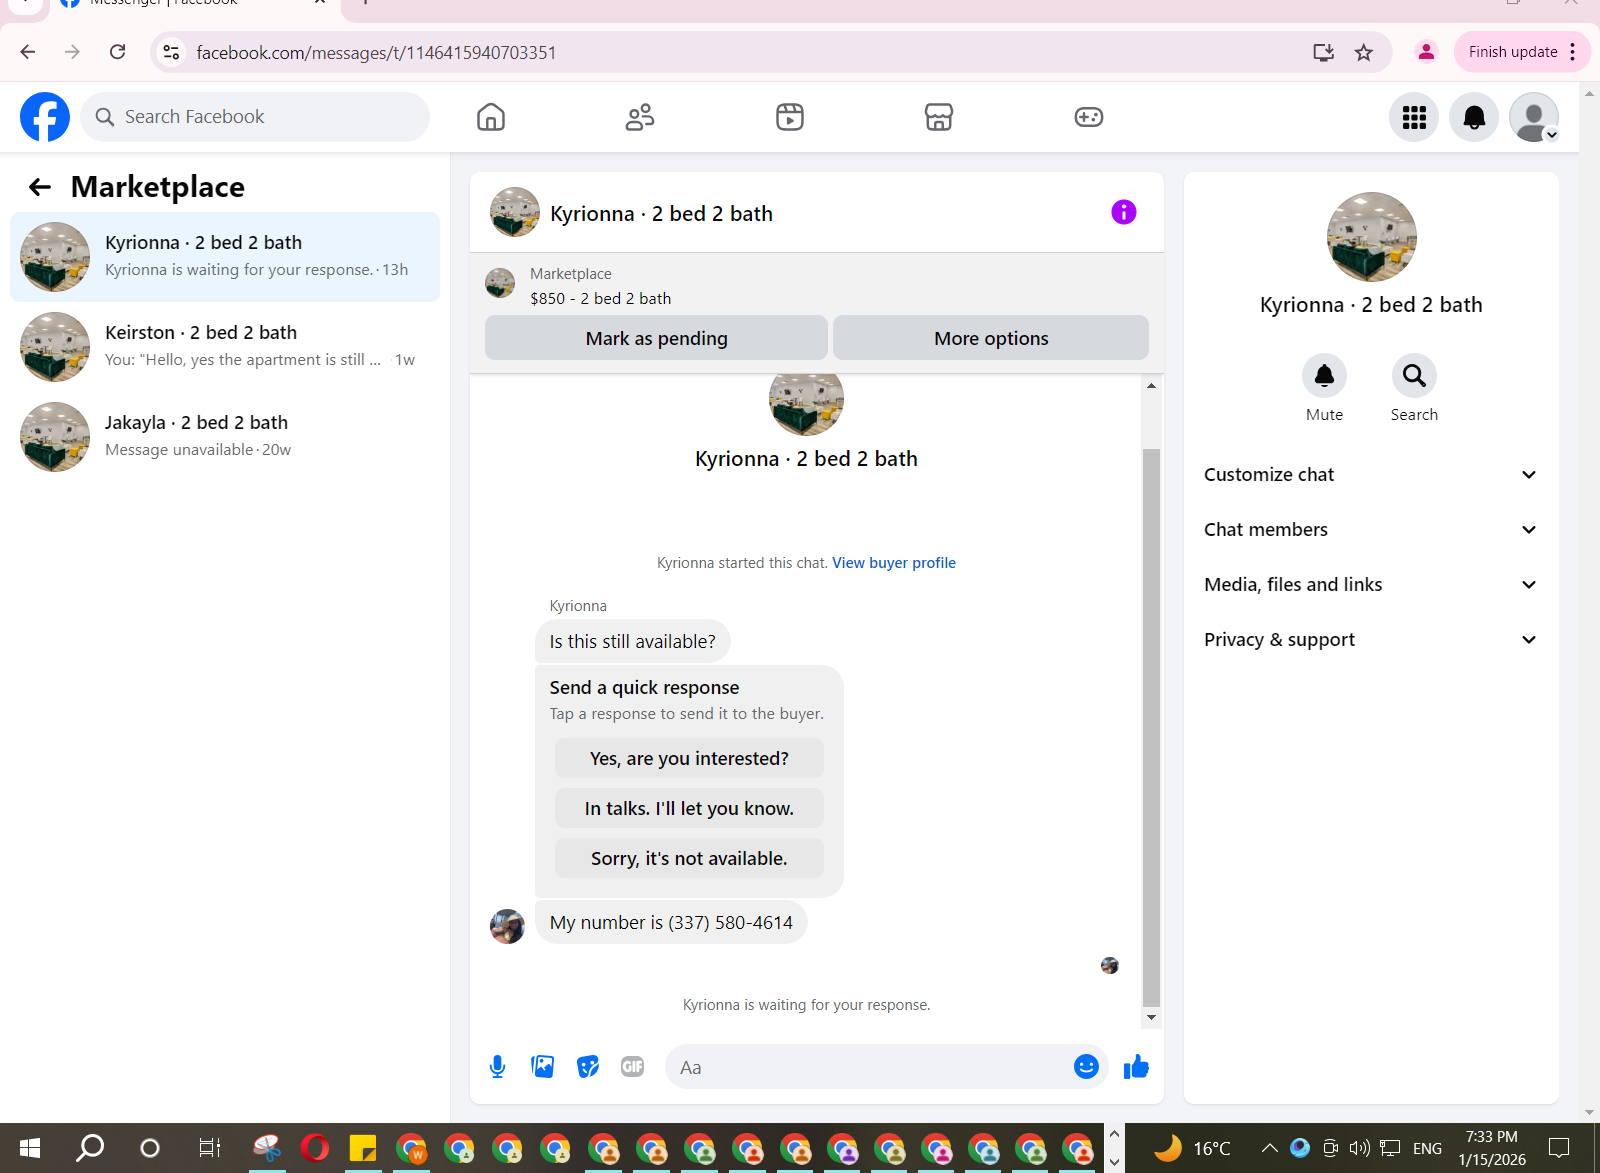
Task: Click the browser address bar URL
Action: pyautogui.click(x=376, y=52)
